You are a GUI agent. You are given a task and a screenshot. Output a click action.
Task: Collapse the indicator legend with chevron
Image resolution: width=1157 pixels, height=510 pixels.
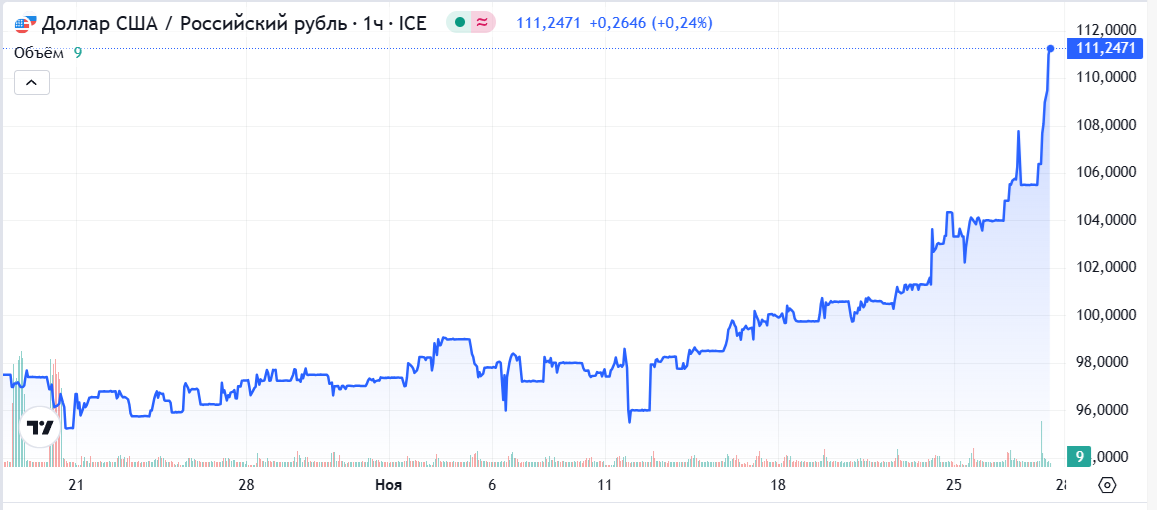[x=31, y=83]
